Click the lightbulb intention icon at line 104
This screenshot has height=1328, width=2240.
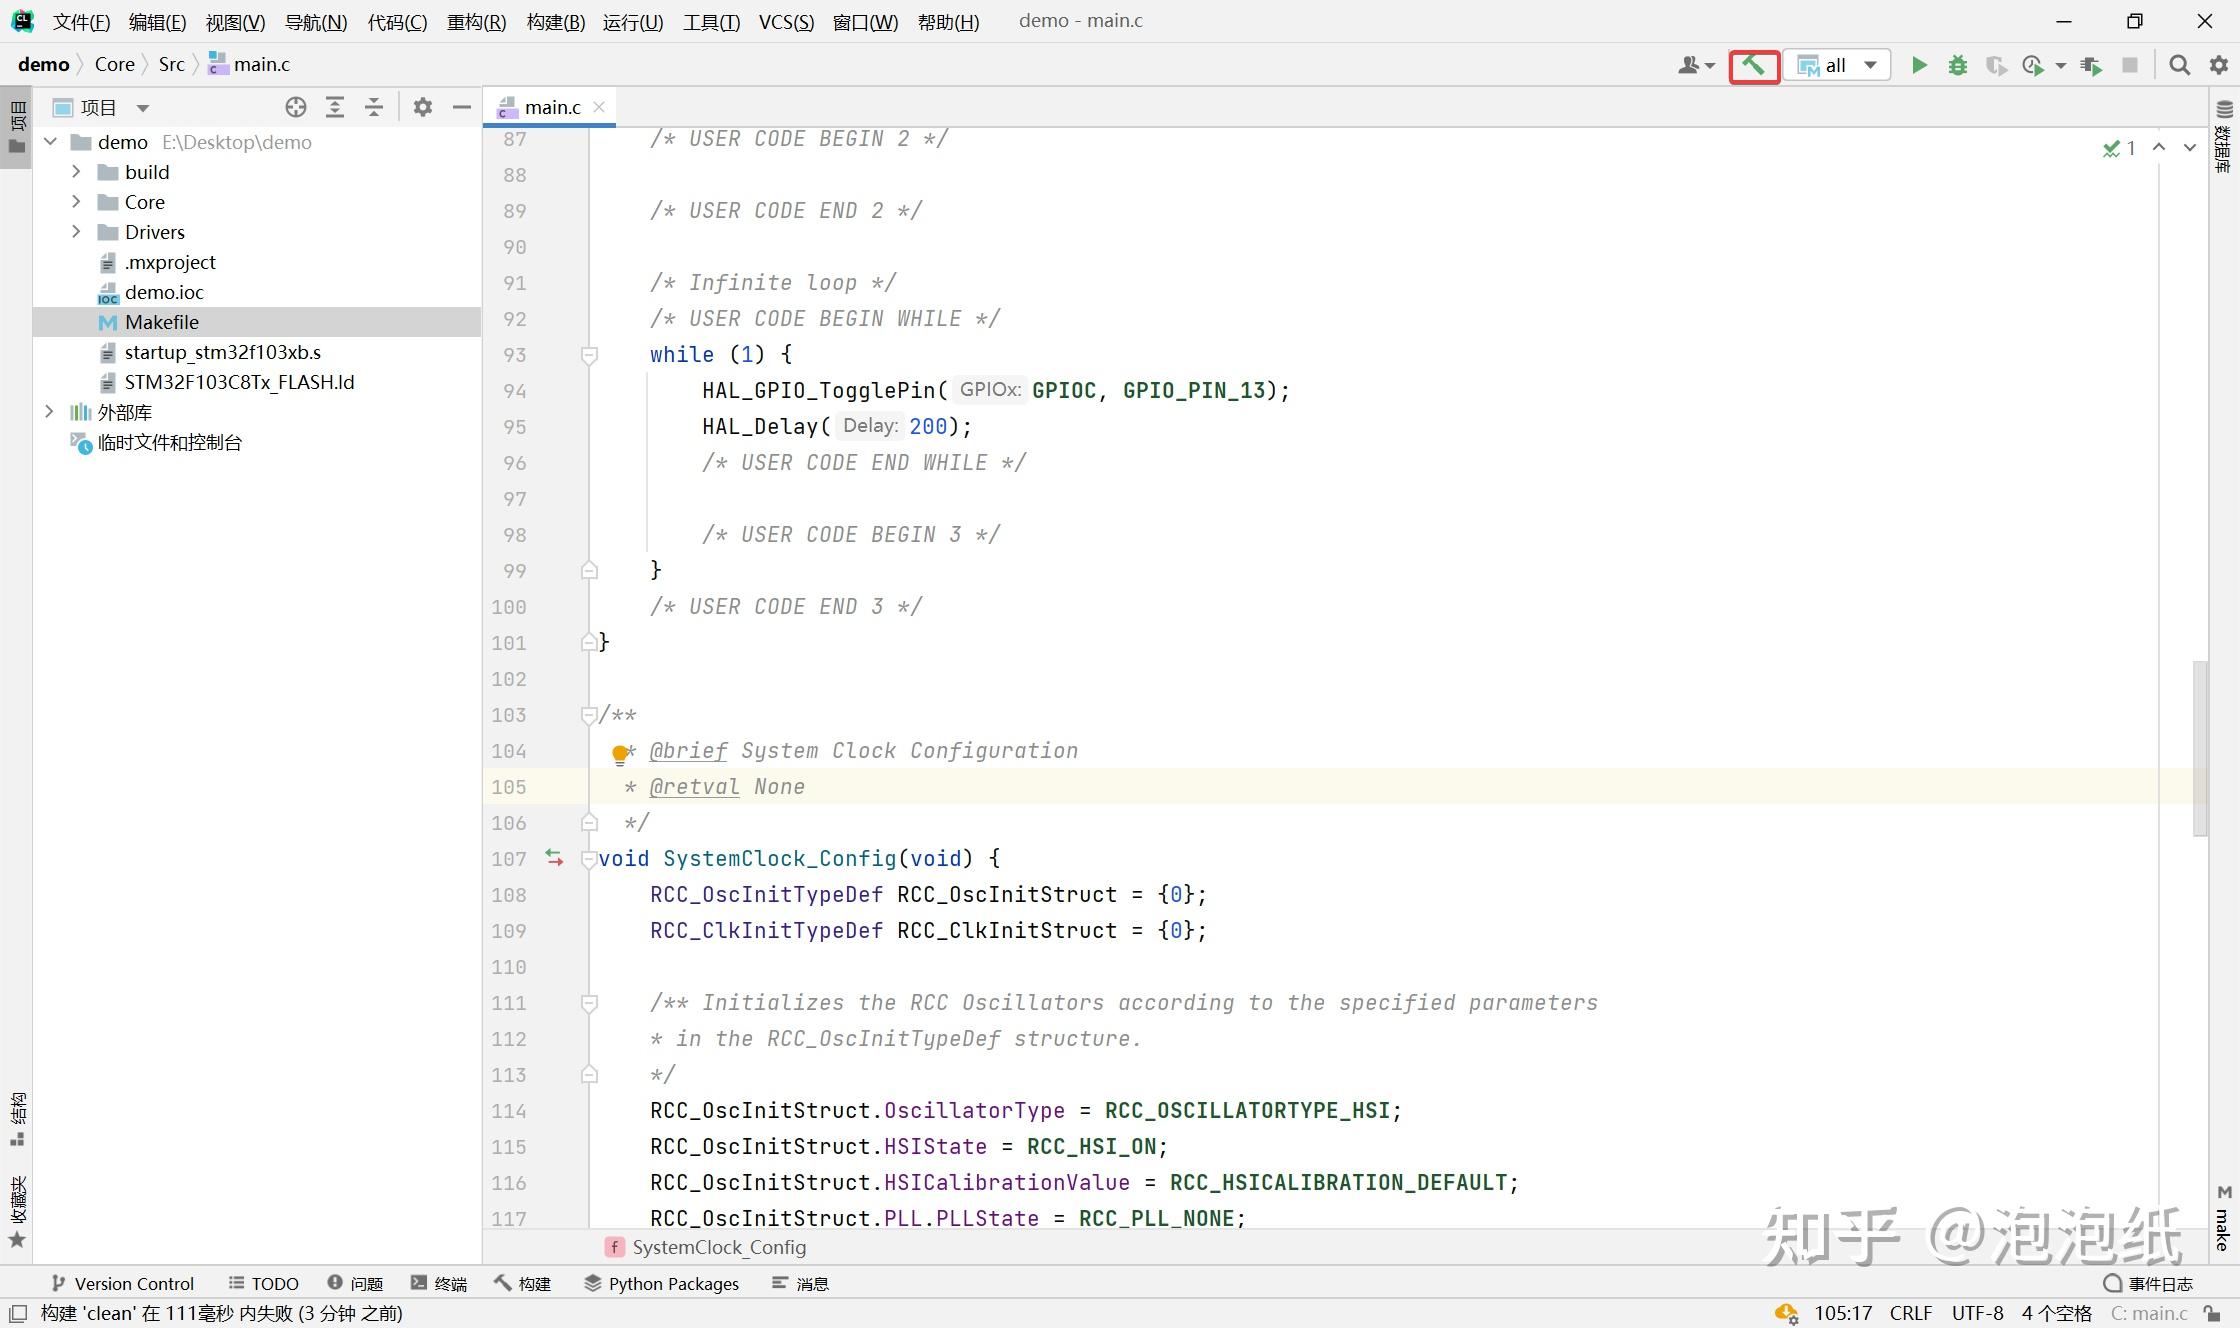pyautogui.click(x=620, y=754)
